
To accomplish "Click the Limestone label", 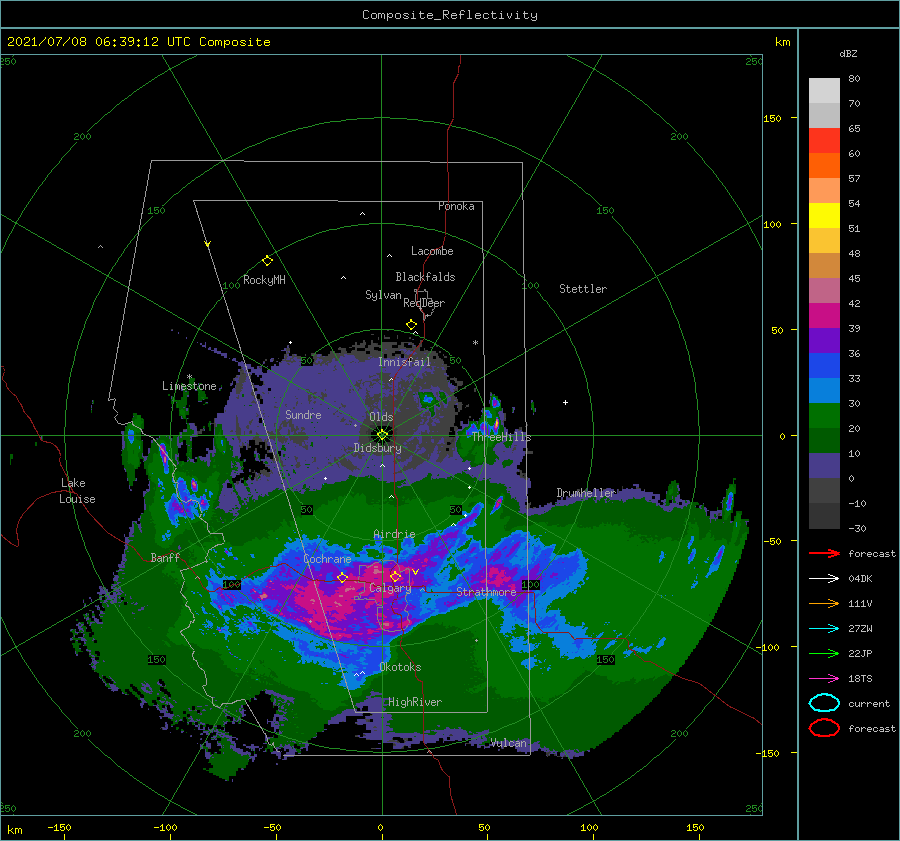I will (189, 386).
